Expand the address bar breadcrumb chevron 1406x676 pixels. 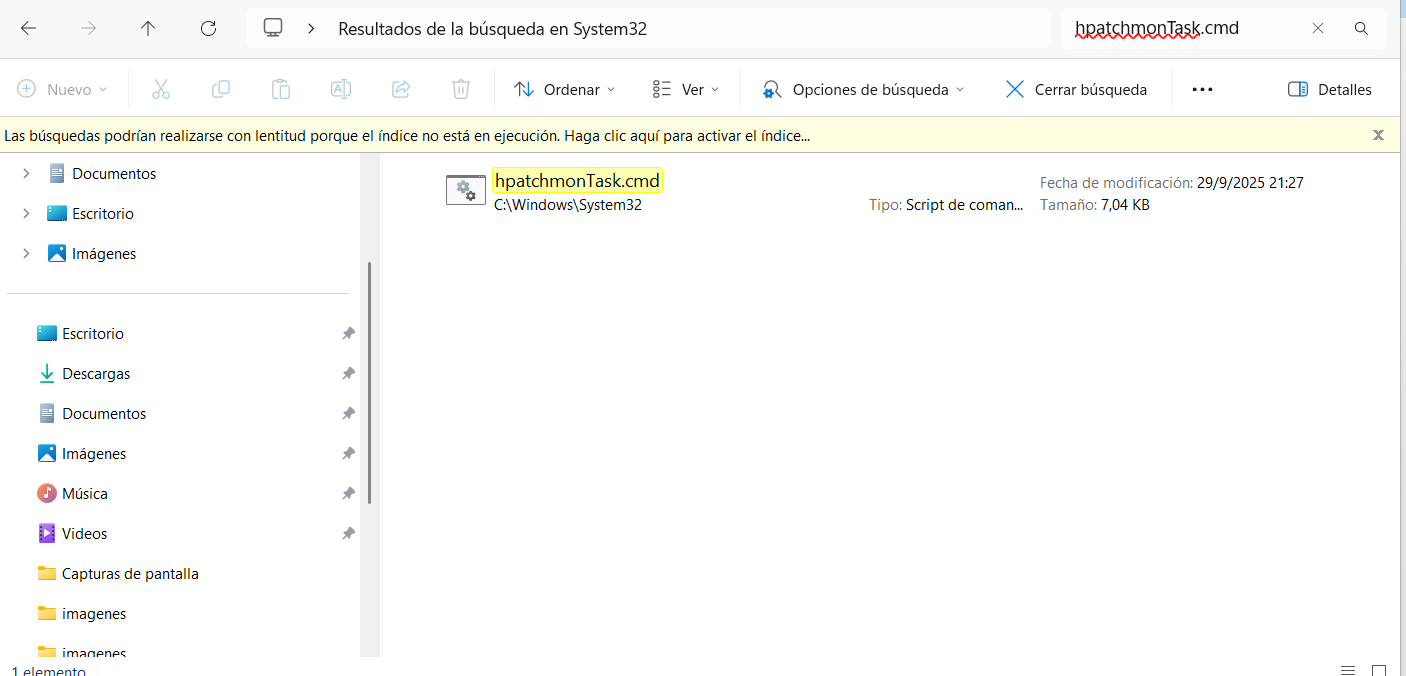(x=312, y=29)
